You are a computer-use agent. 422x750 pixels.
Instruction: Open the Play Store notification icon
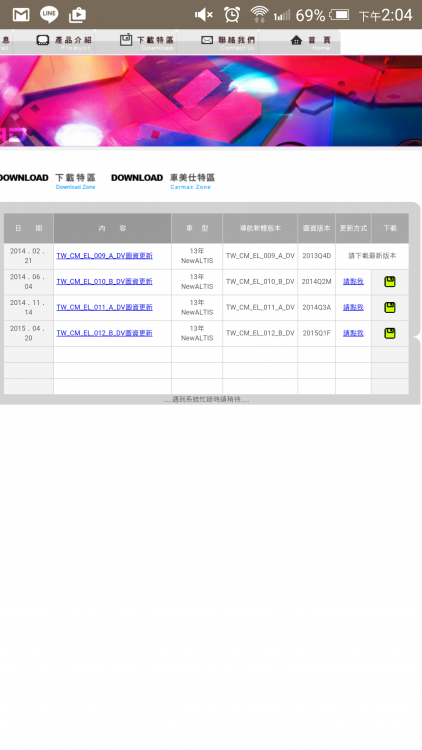click(77, 15)
